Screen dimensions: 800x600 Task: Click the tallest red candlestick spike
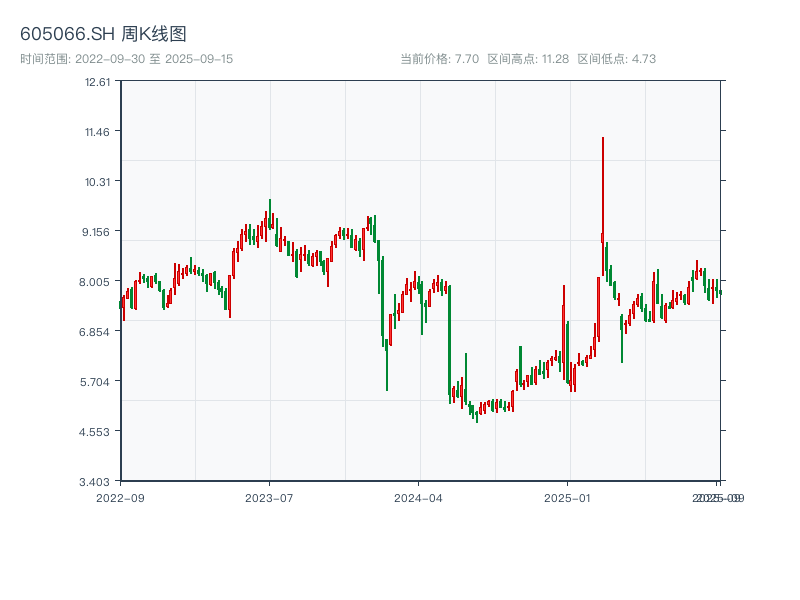coord(603,190)
